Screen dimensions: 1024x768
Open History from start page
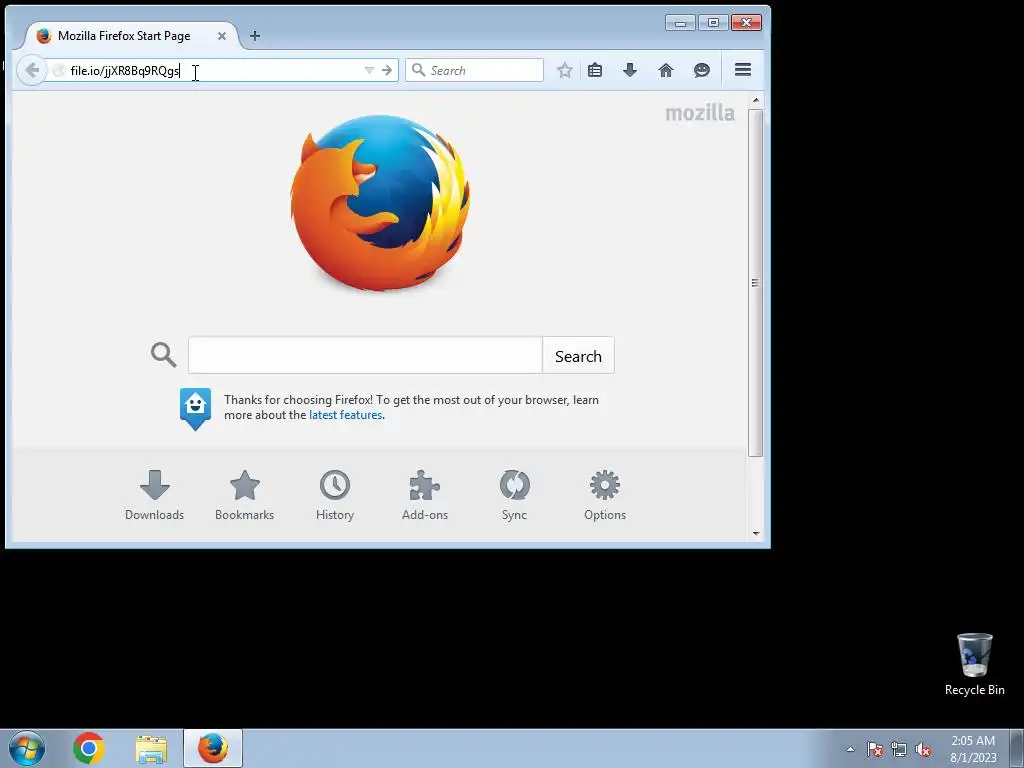coord(334,495)
